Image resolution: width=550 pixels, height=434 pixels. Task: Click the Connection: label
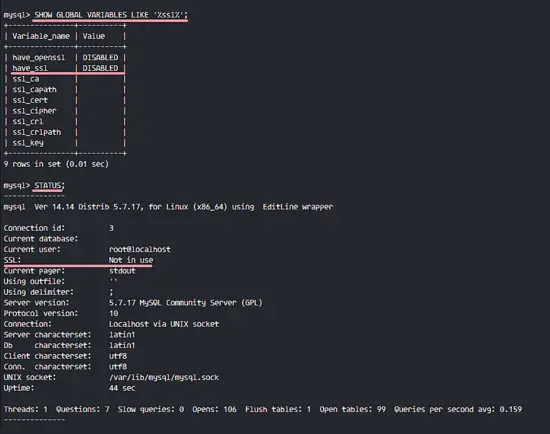point(28,324)
